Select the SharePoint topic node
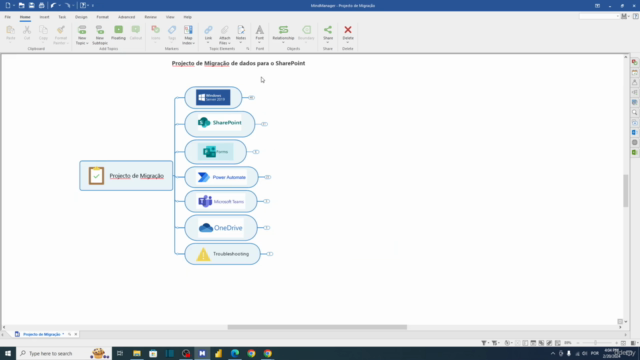640x360 pixels. pos(220,124)
